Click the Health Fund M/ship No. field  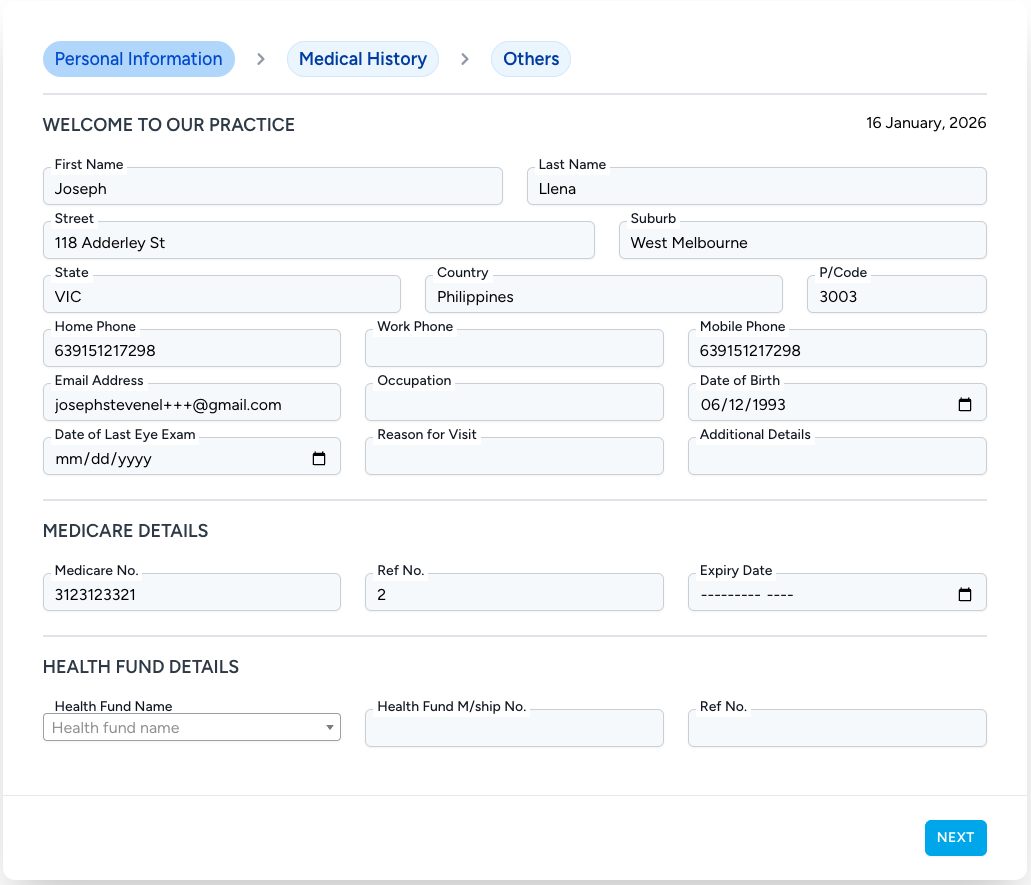coord(514,728)
